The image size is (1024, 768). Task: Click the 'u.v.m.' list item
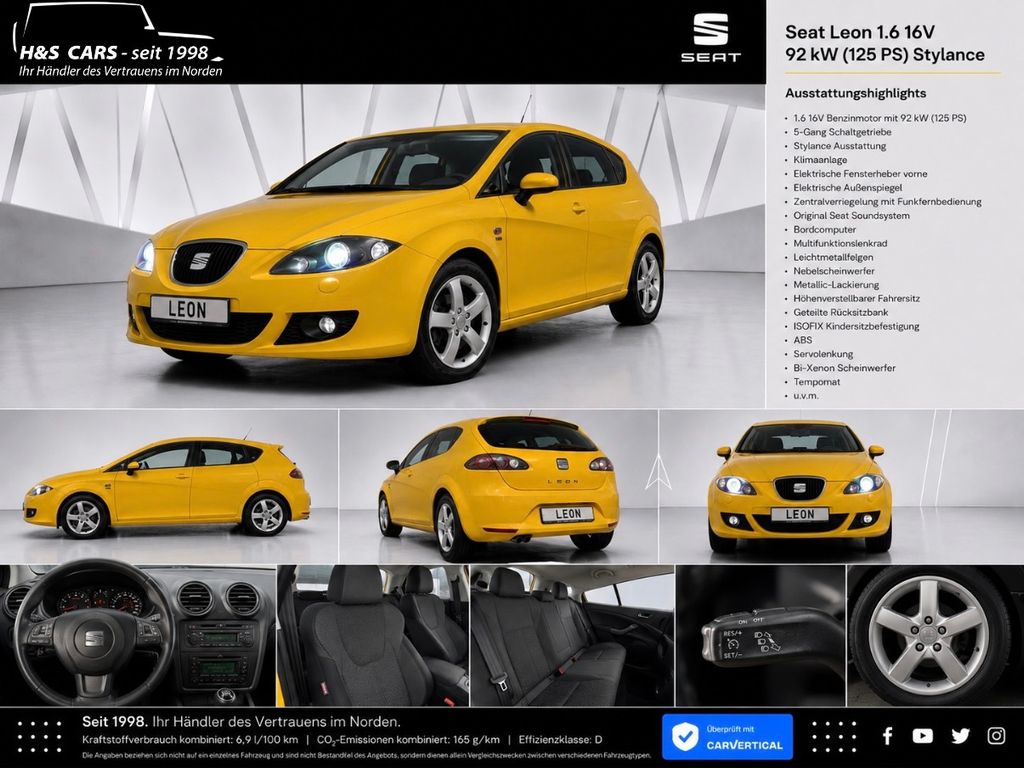click(x=805, y=396)
